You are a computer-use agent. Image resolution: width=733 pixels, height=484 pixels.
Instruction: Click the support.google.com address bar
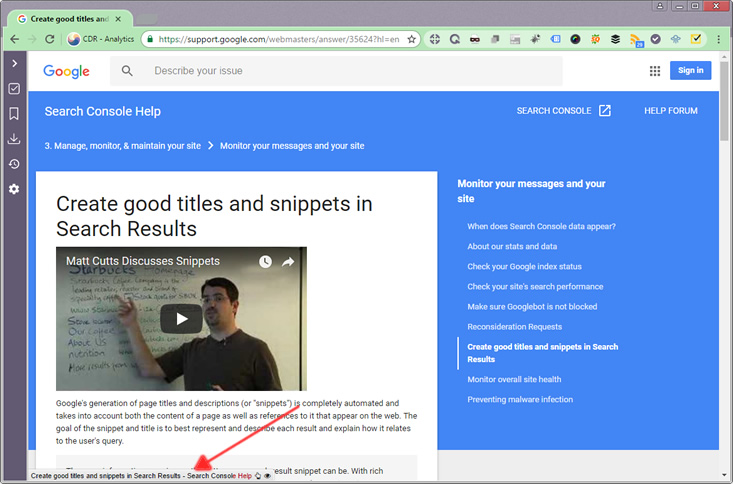click(x=279, y=39)
